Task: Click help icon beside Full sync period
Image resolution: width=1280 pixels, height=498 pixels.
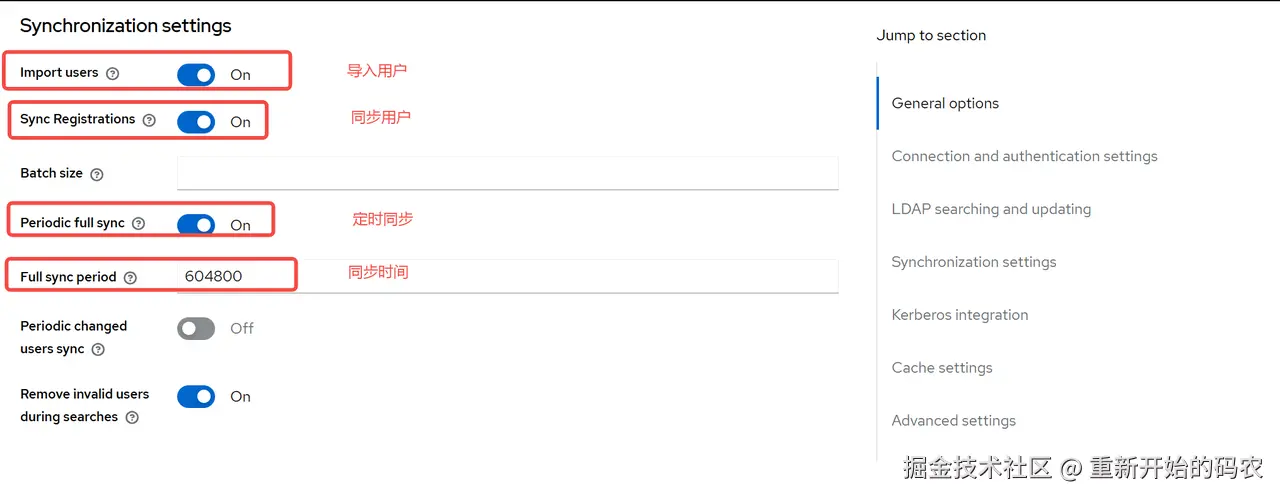Action: click(130, 278)
